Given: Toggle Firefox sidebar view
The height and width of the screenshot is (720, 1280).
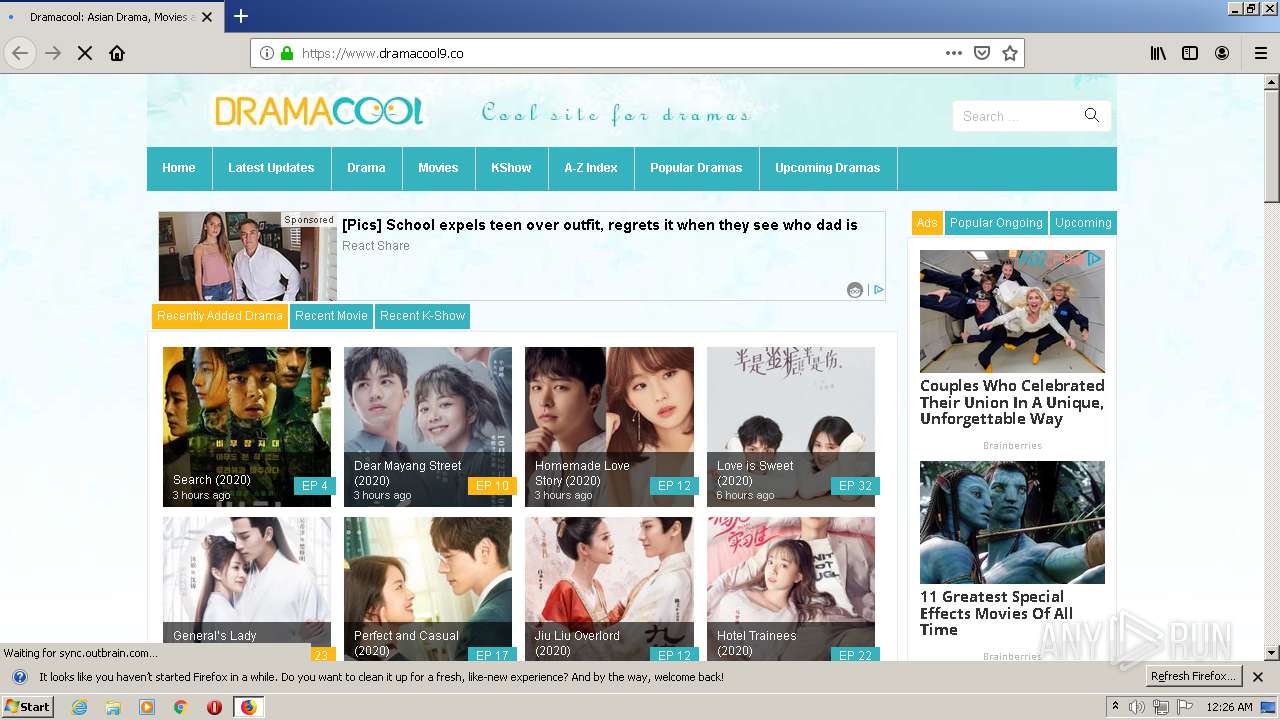Looking at the screenshot, I should coord(1190,53).
